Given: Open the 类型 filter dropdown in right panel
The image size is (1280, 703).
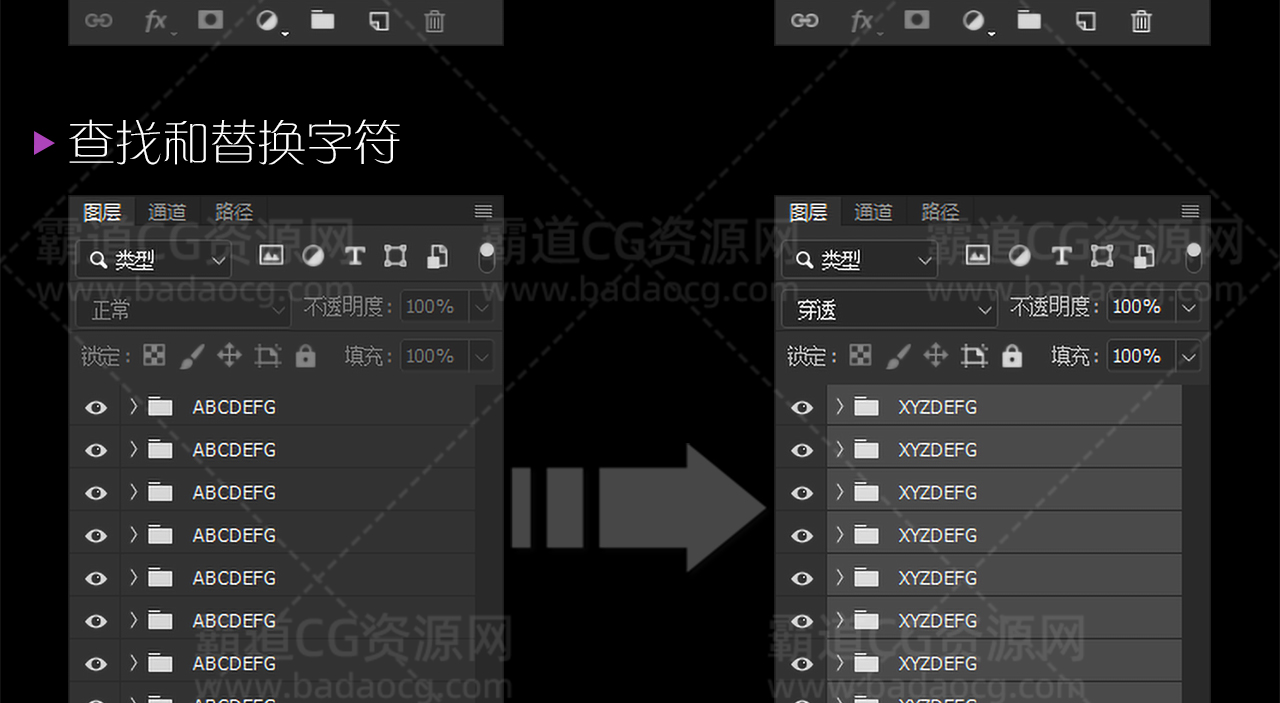Looking at the screenshot, I should tap(859, 261).
